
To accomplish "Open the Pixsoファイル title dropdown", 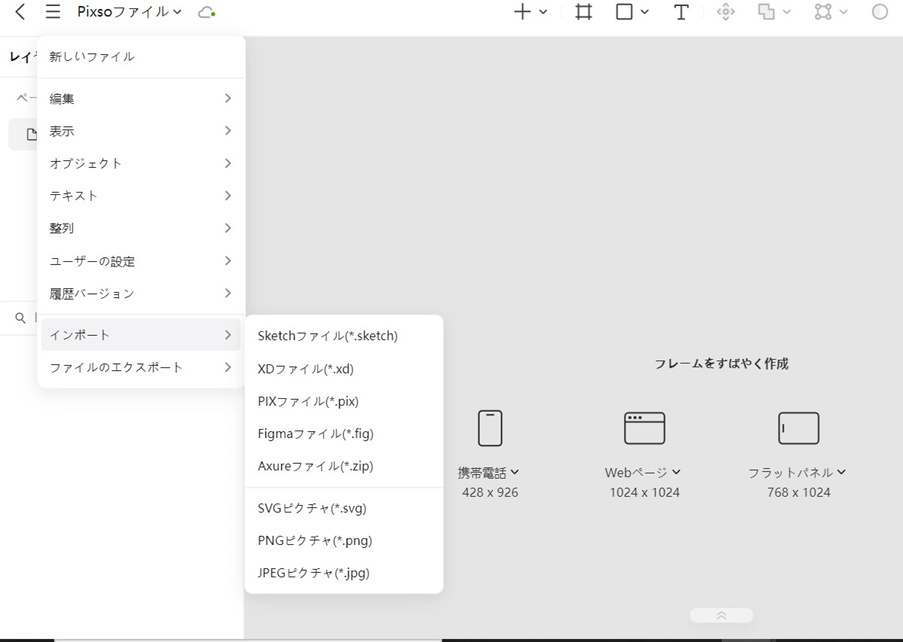I will 129,12.
